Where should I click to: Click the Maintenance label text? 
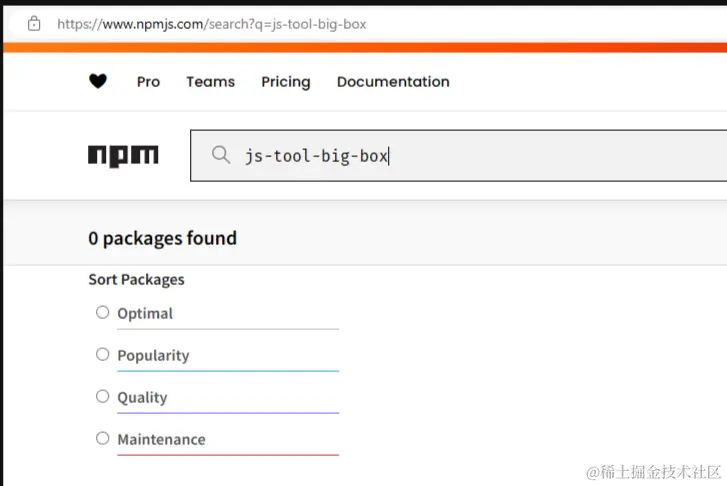click(161, 439)
